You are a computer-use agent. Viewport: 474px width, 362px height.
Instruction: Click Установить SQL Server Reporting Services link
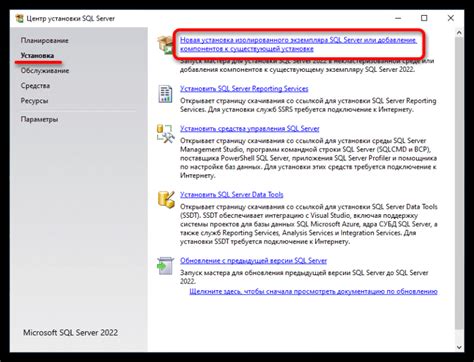click(x=244, y=89)
